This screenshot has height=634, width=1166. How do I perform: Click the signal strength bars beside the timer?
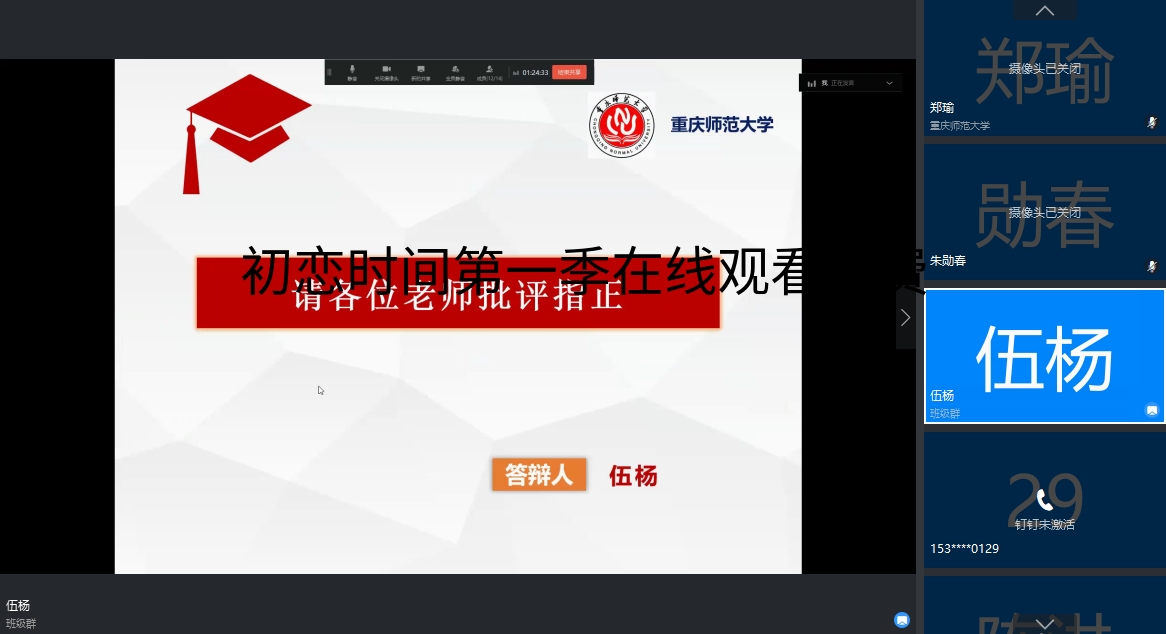pos(516,73)
